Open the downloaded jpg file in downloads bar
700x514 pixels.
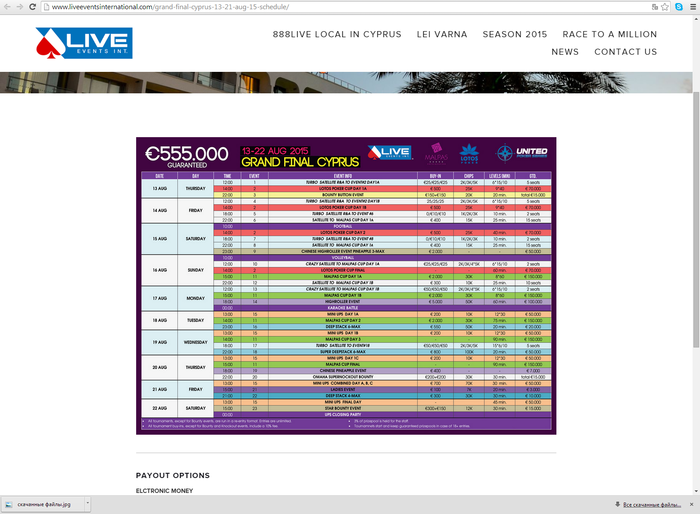click(43, 505)
